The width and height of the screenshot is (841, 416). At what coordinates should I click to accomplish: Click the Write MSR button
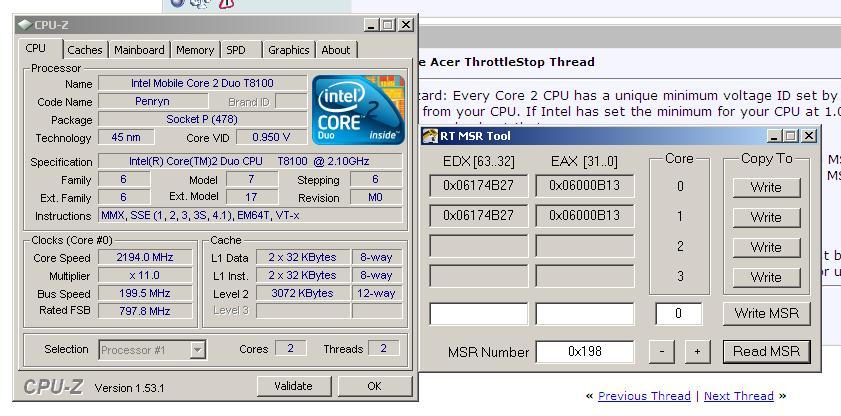(766, 314)
